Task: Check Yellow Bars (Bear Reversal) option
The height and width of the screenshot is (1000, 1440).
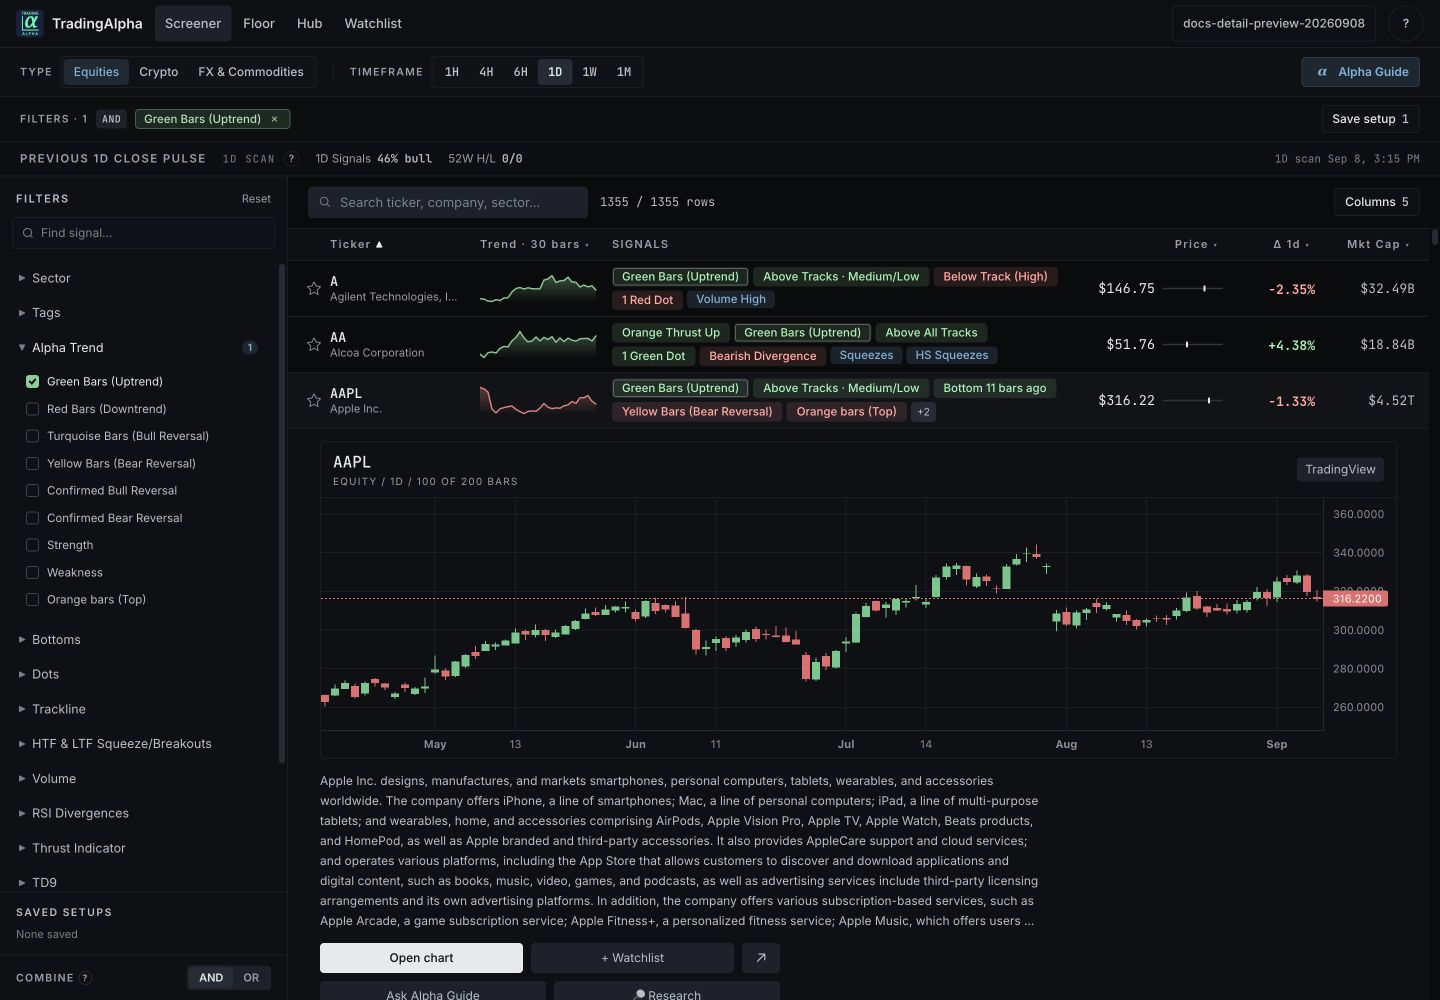Action: pos(32,463)
